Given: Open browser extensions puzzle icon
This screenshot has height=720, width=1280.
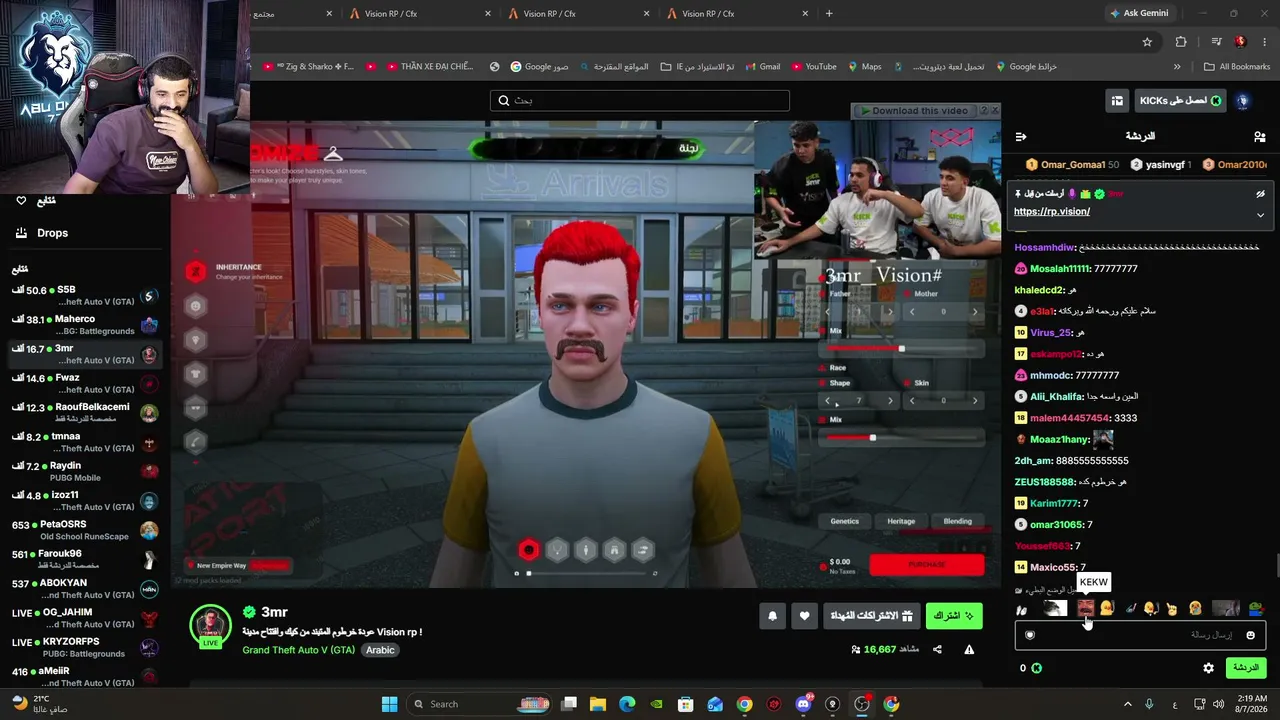Looking at the screenshot, I should [x=1181, y=42].
